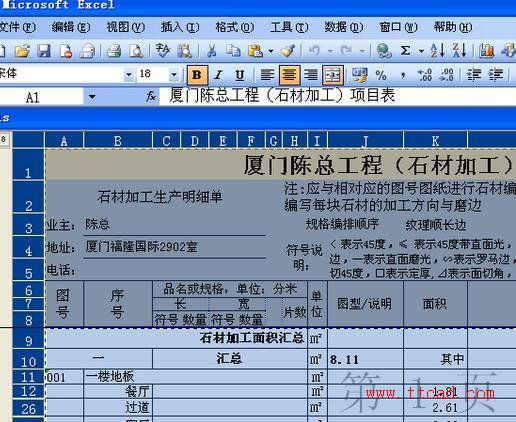This screenshot has height=422, width=516.
Task: Click the Name Box showing A1
Action: [42, 97]
